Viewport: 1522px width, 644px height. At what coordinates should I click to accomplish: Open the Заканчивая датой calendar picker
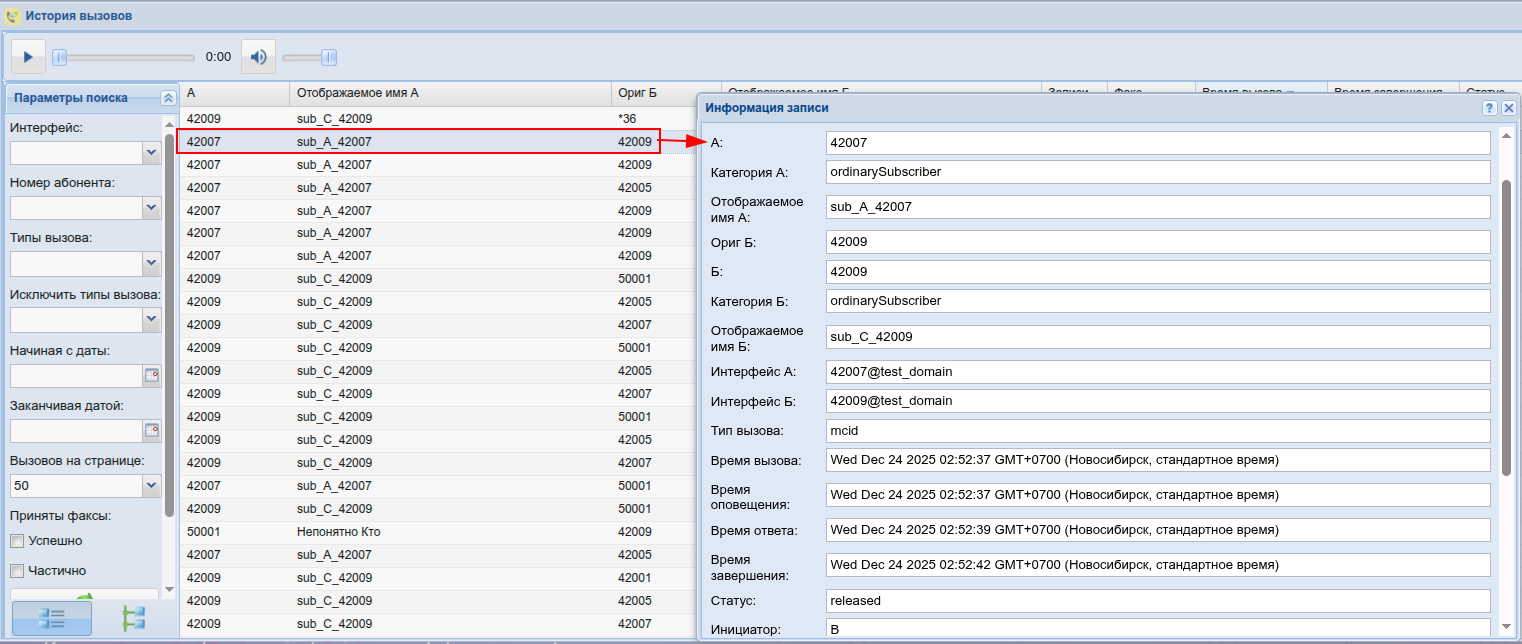tap(152, 431)
